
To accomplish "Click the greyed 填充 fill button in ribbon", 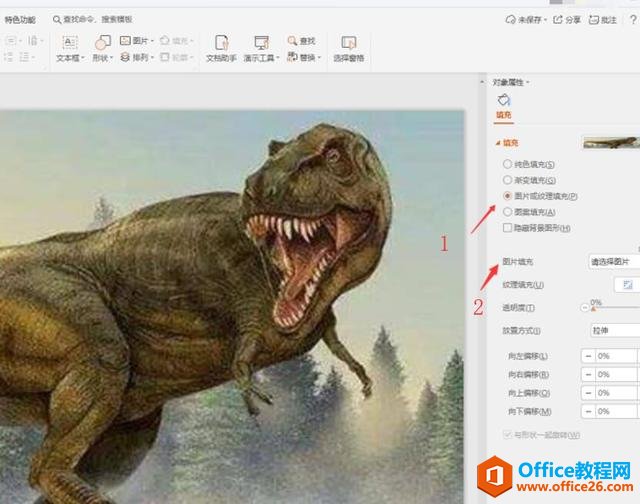I will click(176, 40).
